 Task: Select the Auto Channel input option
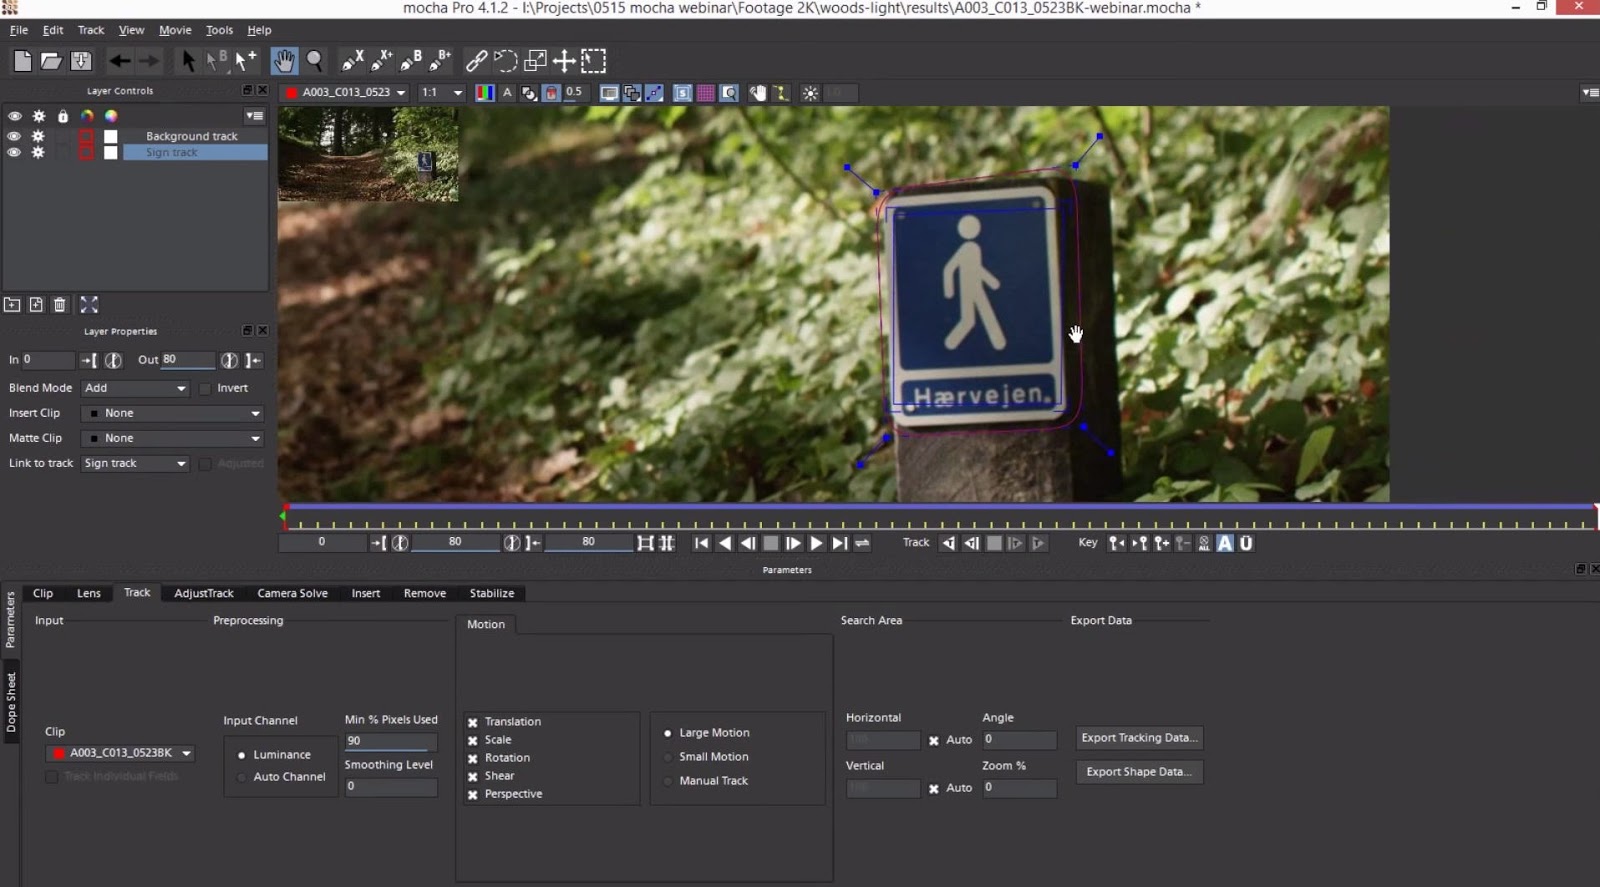pos(242,777)
